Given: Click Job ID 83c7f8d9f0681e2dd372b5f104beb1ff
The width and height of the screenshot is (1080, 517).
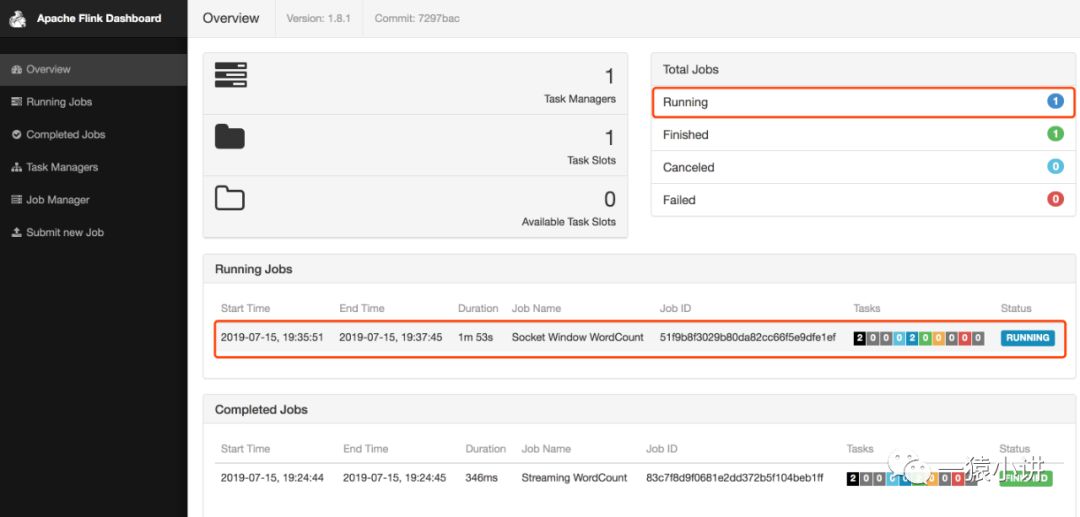Looking at the screenshot, I should pos(734,478).
